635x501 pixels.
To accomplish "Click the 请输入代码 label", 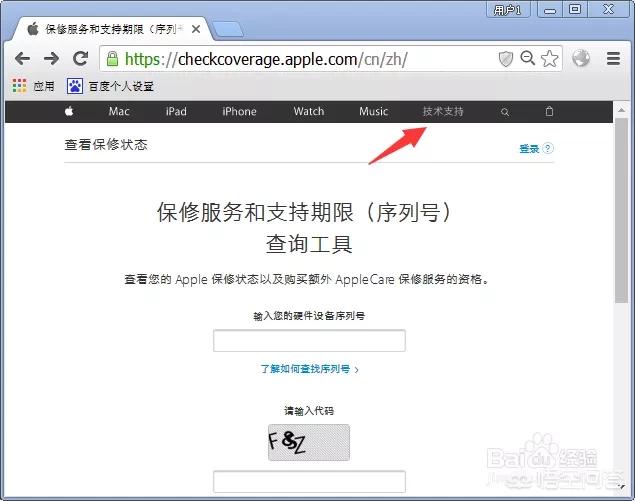I will (309, 411).
